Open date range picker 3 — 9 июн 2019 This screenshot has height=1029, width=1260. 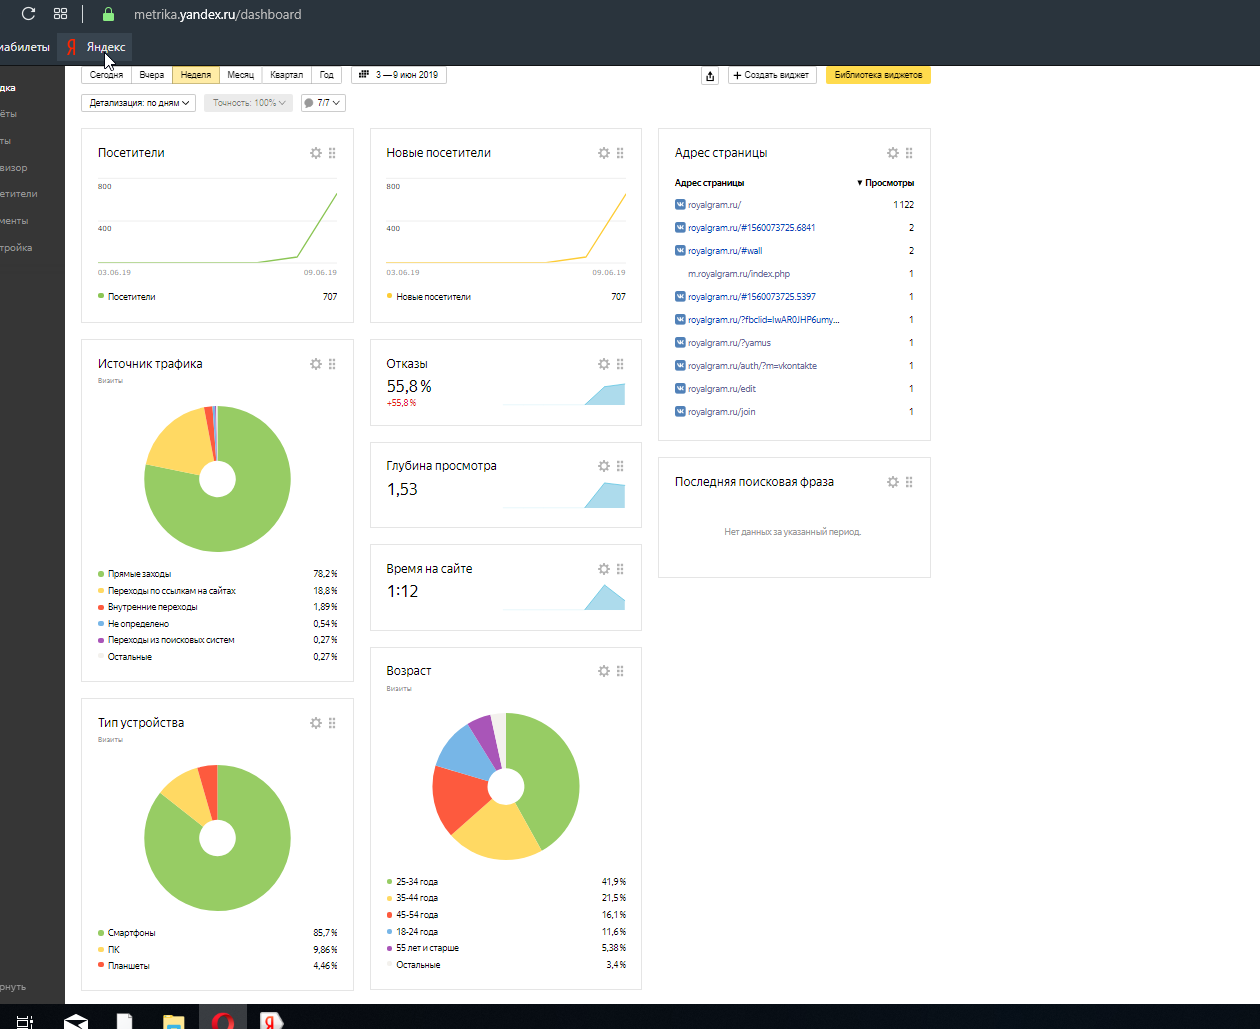pos(399,75)
